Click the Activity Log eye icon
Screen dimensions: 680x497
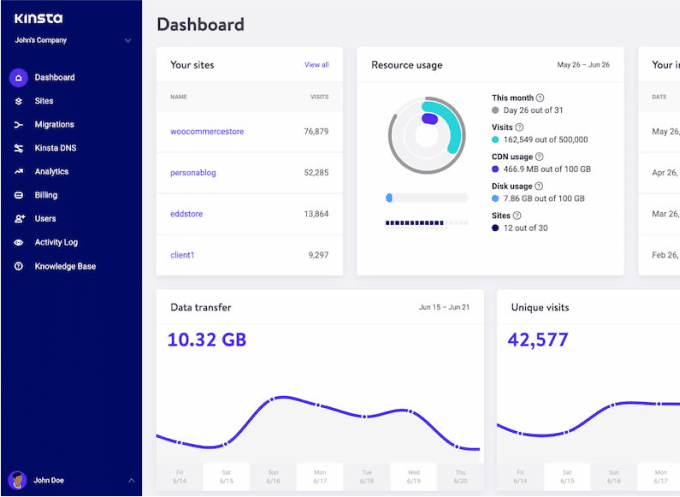[x=18, y=243]
